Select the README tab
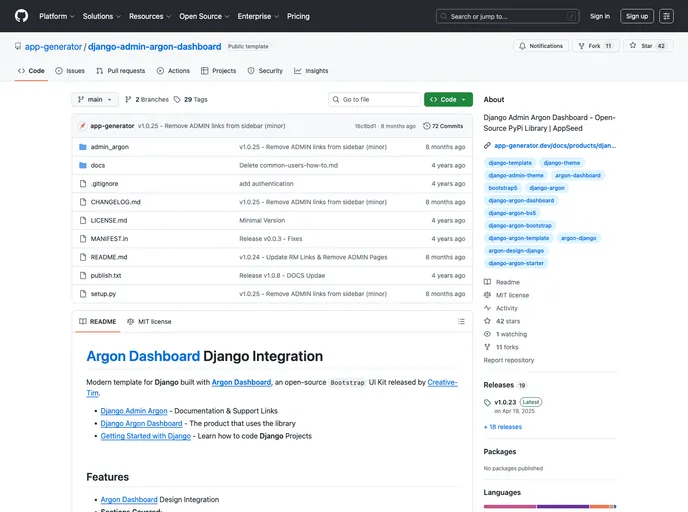 (98, 322)
